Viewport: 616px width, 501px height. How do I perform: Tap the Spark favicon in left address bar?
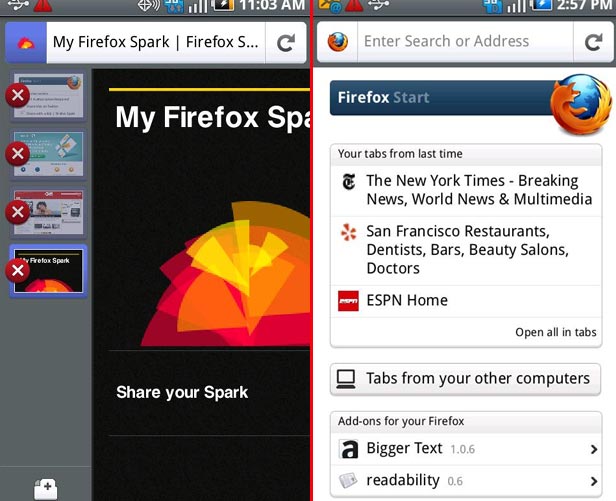click(26, 43)
